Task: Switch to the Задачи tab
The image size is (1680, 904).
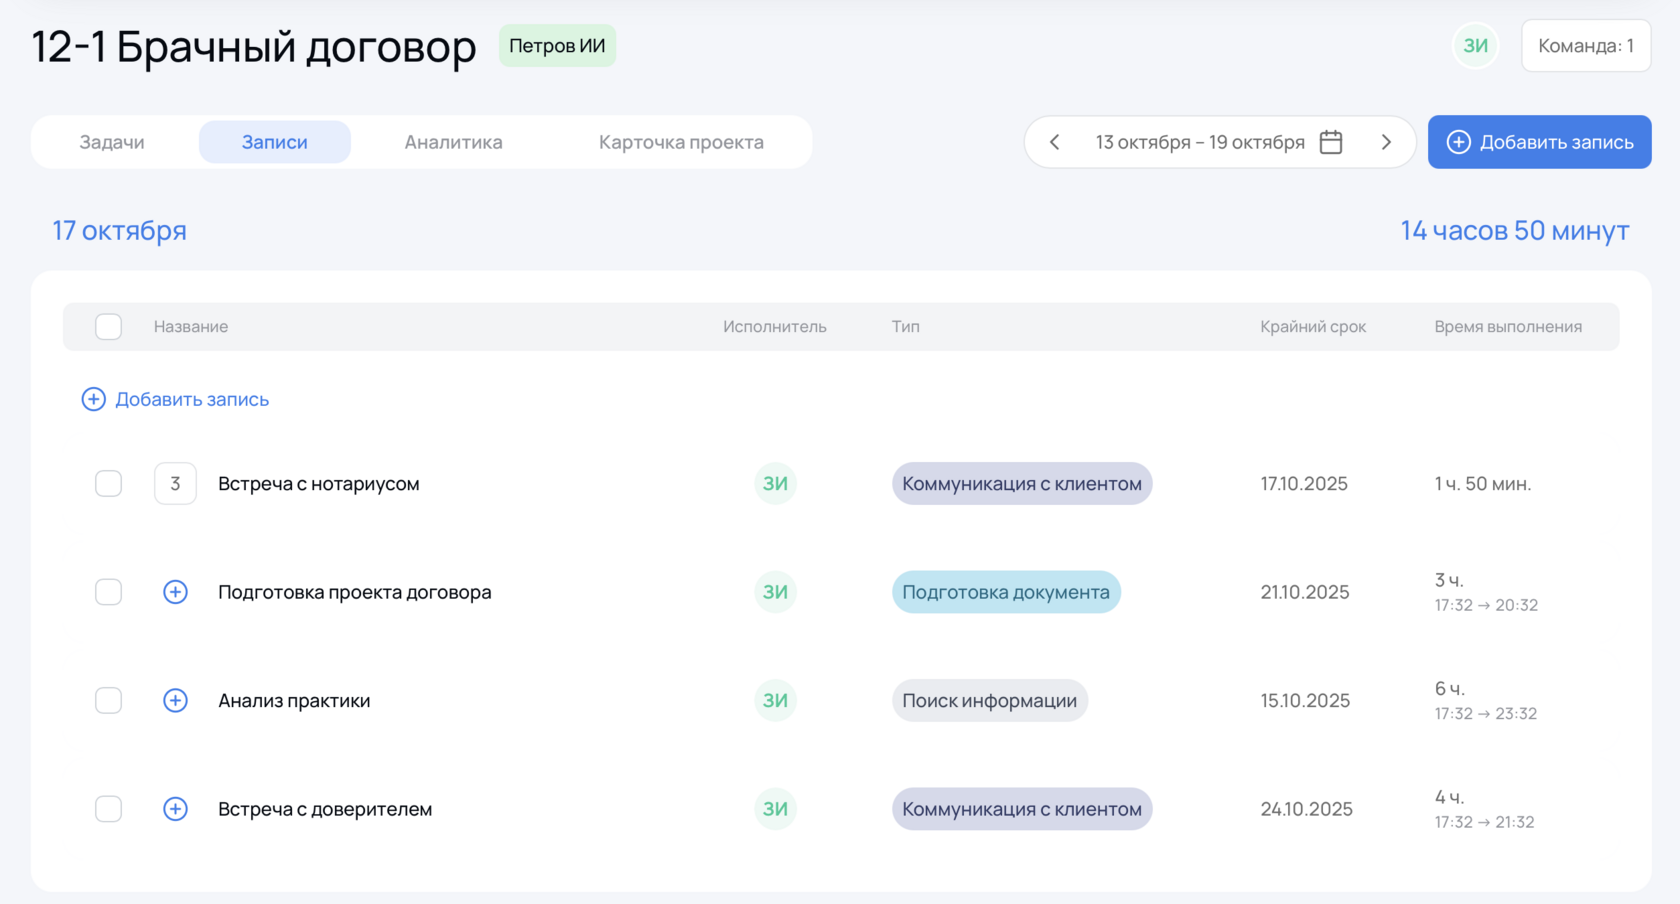Action: tap(112, 142)
